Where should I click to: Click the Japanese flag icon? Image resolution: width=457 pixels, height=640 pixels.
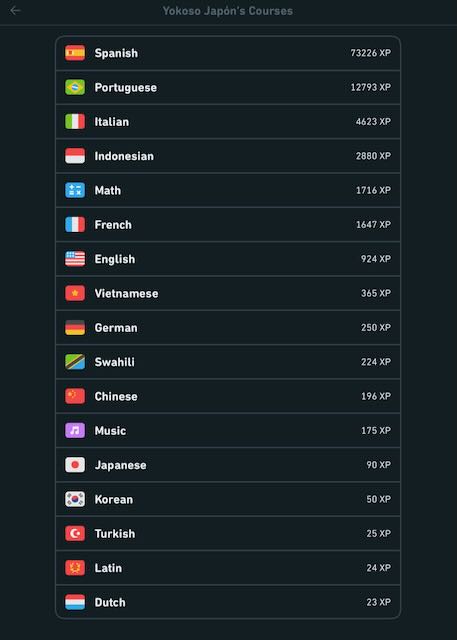click(x=75, y=464)
